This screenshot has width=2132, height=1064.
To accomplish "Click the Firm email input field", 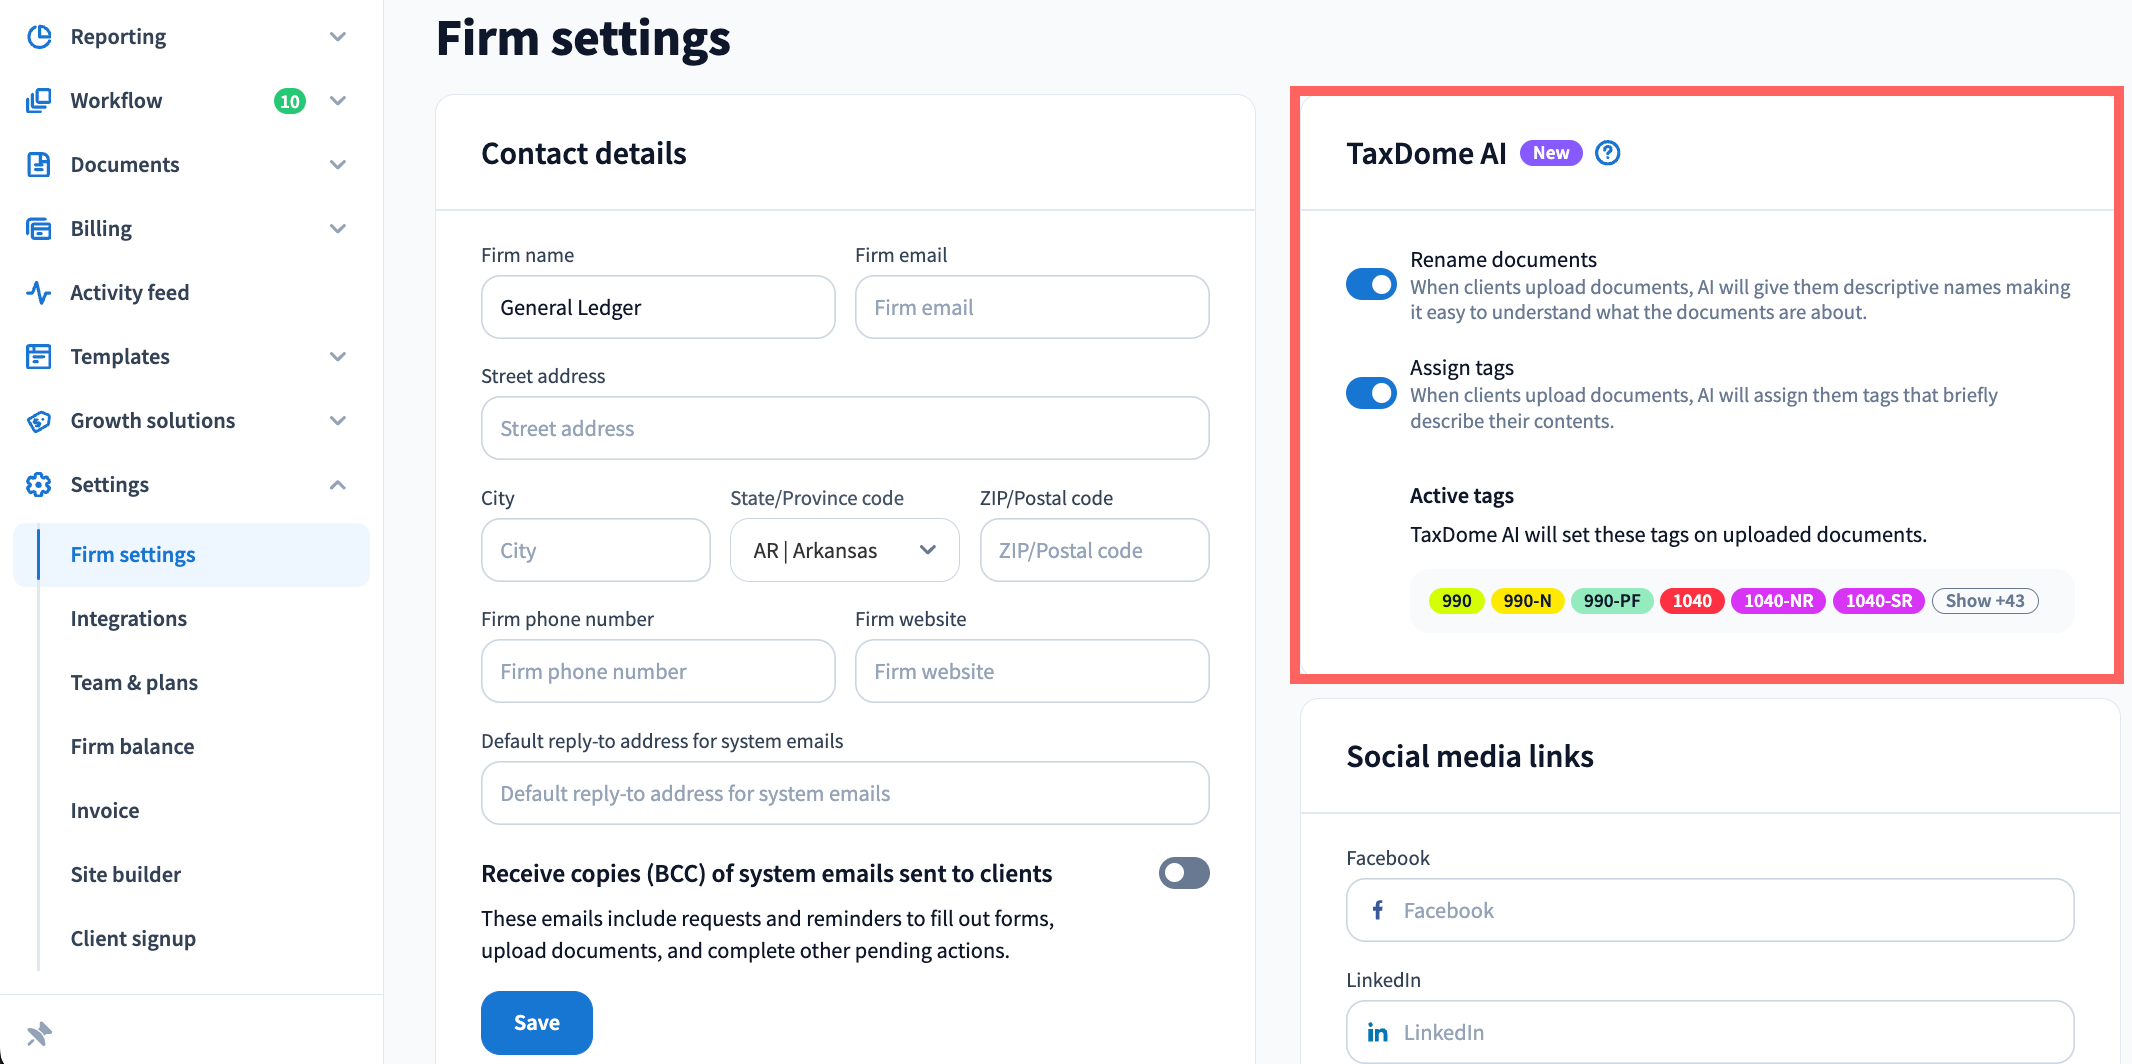I will pyautogui.click(x=1032, y=307).
